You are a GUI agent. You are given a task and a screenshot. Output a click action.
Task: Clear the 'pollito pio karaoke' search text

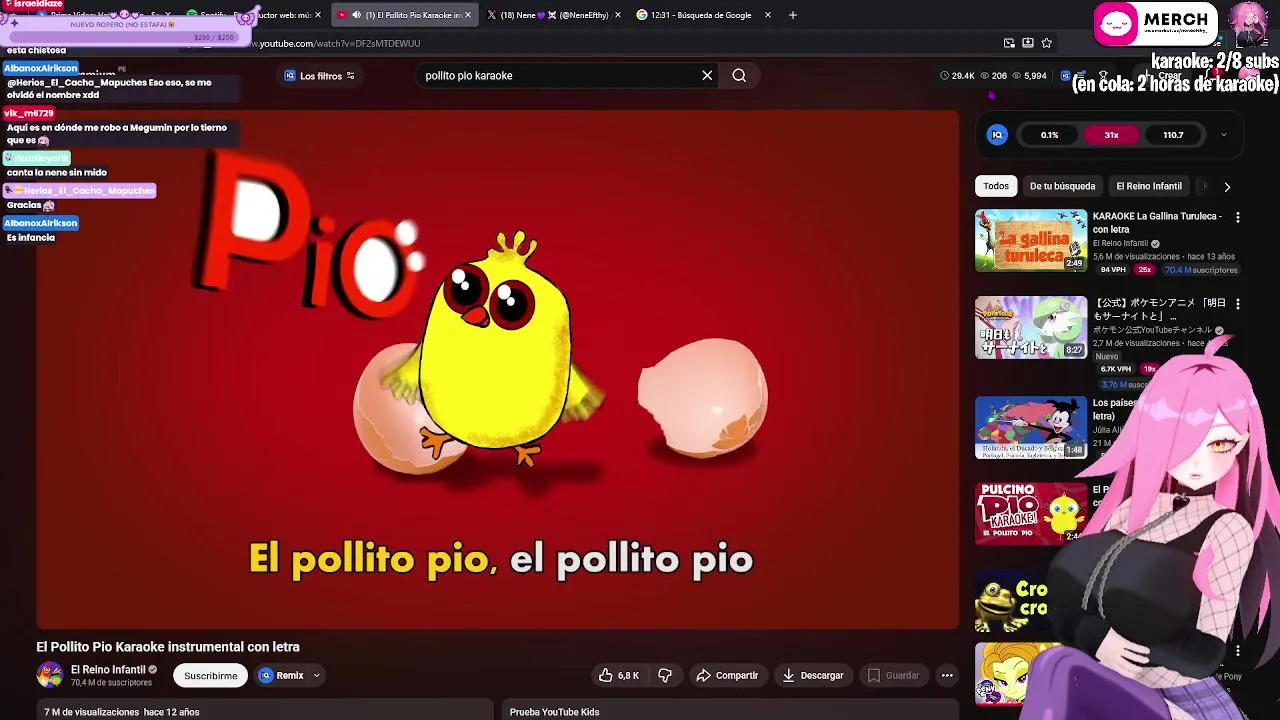[707, 75]
